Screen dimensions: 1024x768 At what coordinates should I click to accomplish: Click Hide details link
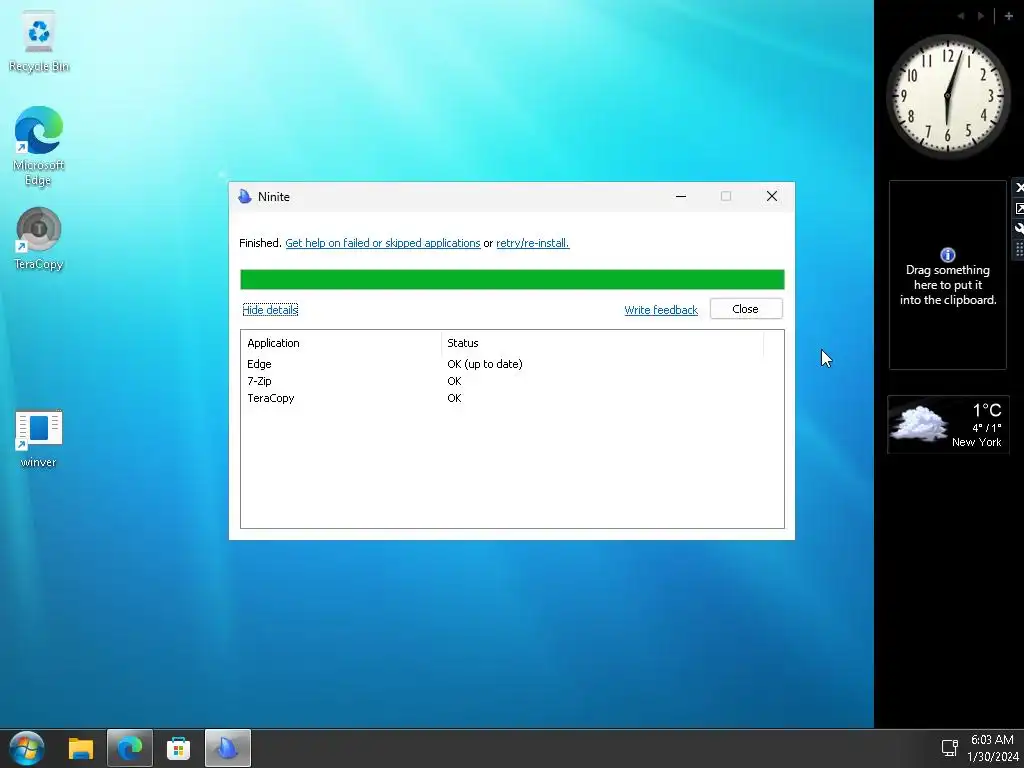coord(270,310)
